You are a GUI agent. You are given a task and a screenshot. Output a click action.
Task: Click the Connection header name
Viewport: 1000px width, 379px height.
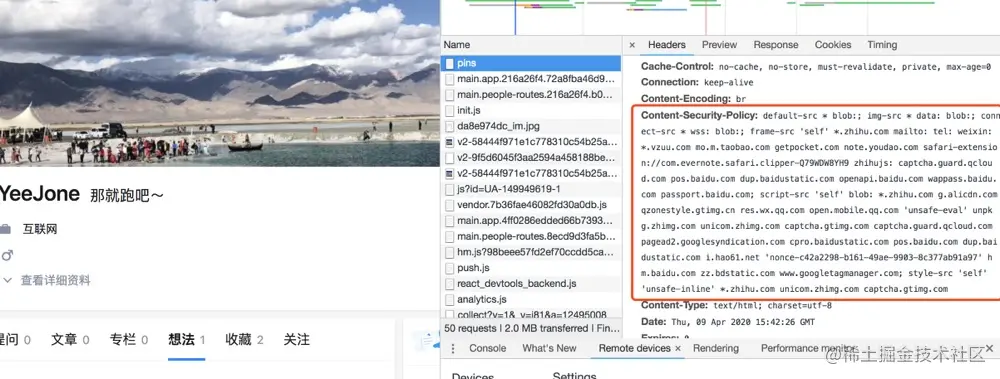670,82
